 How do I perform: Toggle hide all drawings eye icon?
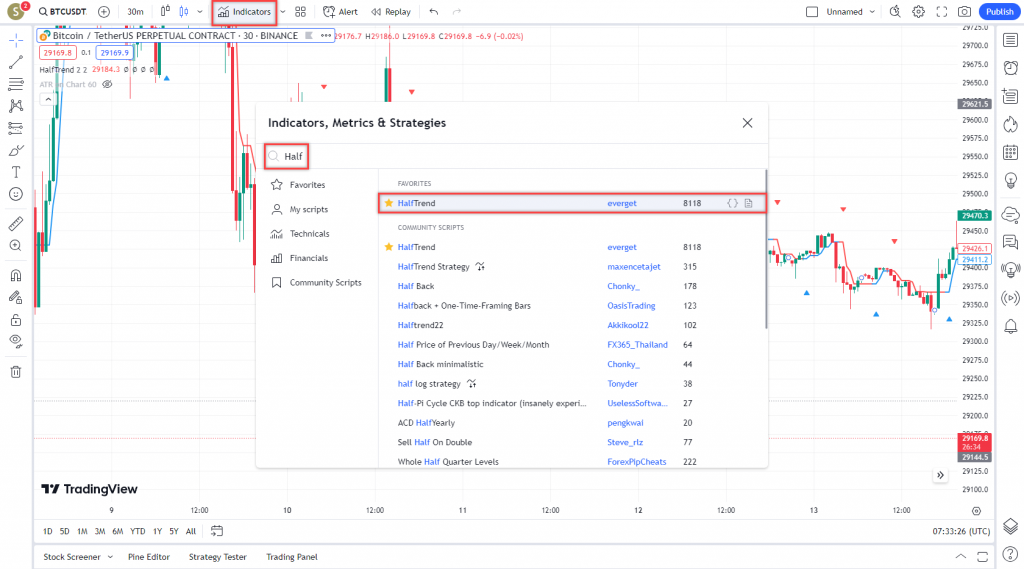pos(16,341)
